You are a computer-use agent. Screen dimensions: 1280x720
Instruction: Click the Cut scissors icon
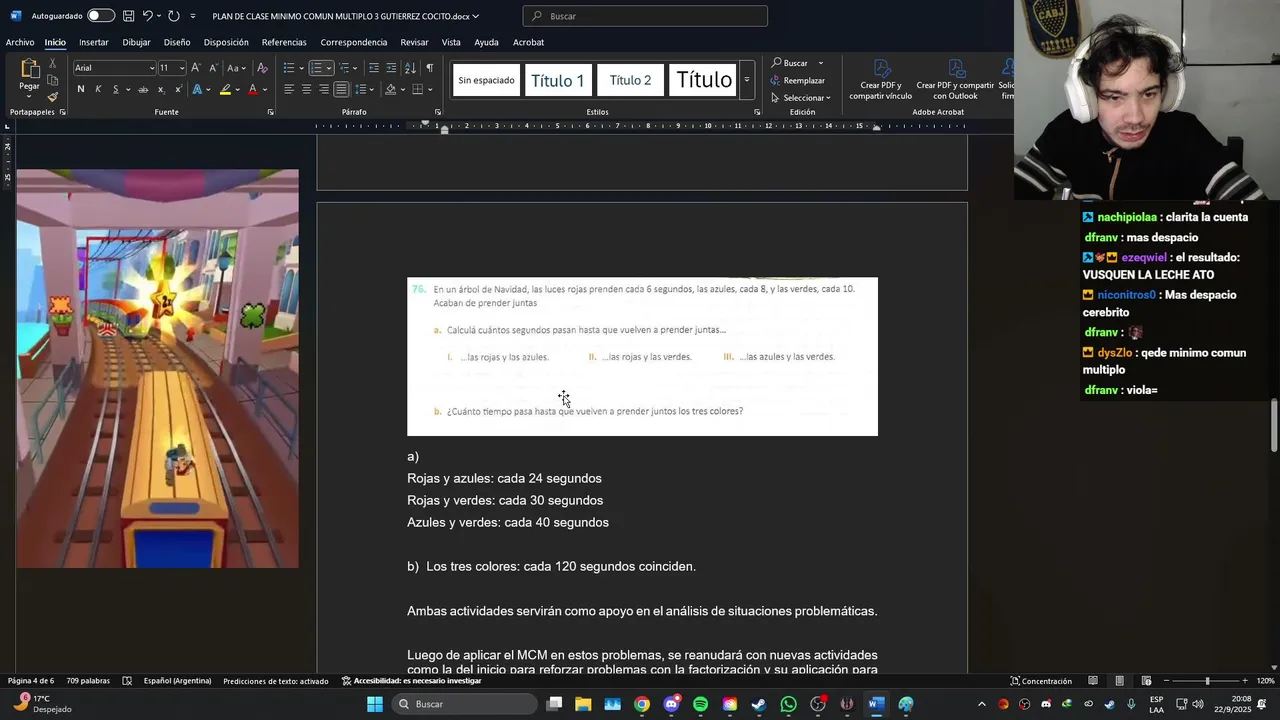click(x=53, y=65)
